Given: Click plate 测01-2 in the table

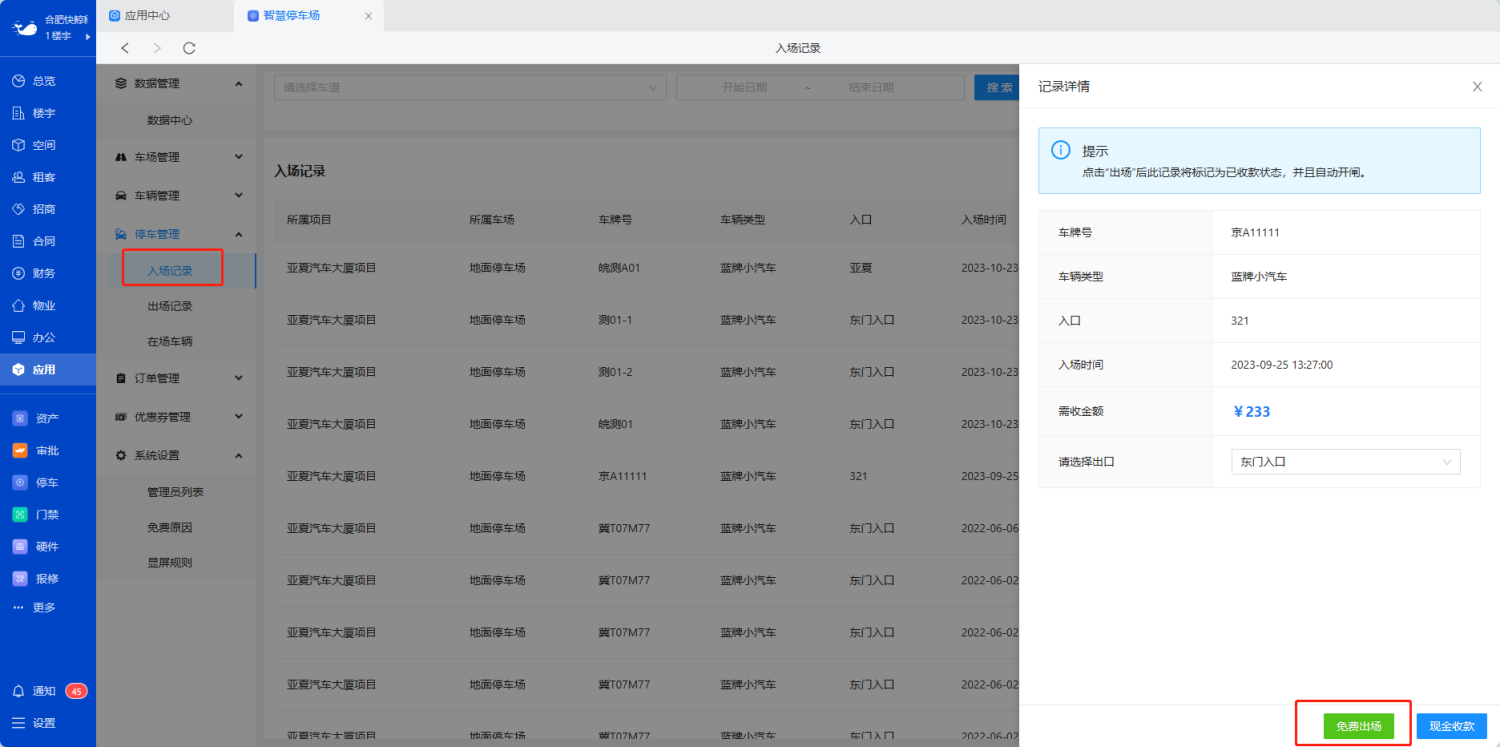Looking at the screenshot, I should coord(616,372).
